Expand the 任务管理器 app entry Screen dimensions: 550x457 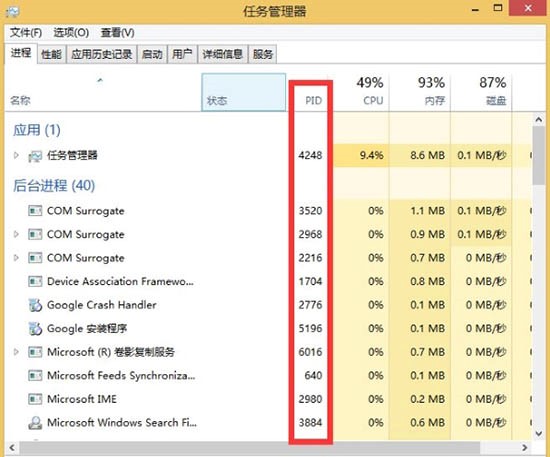tap(16, 155)
